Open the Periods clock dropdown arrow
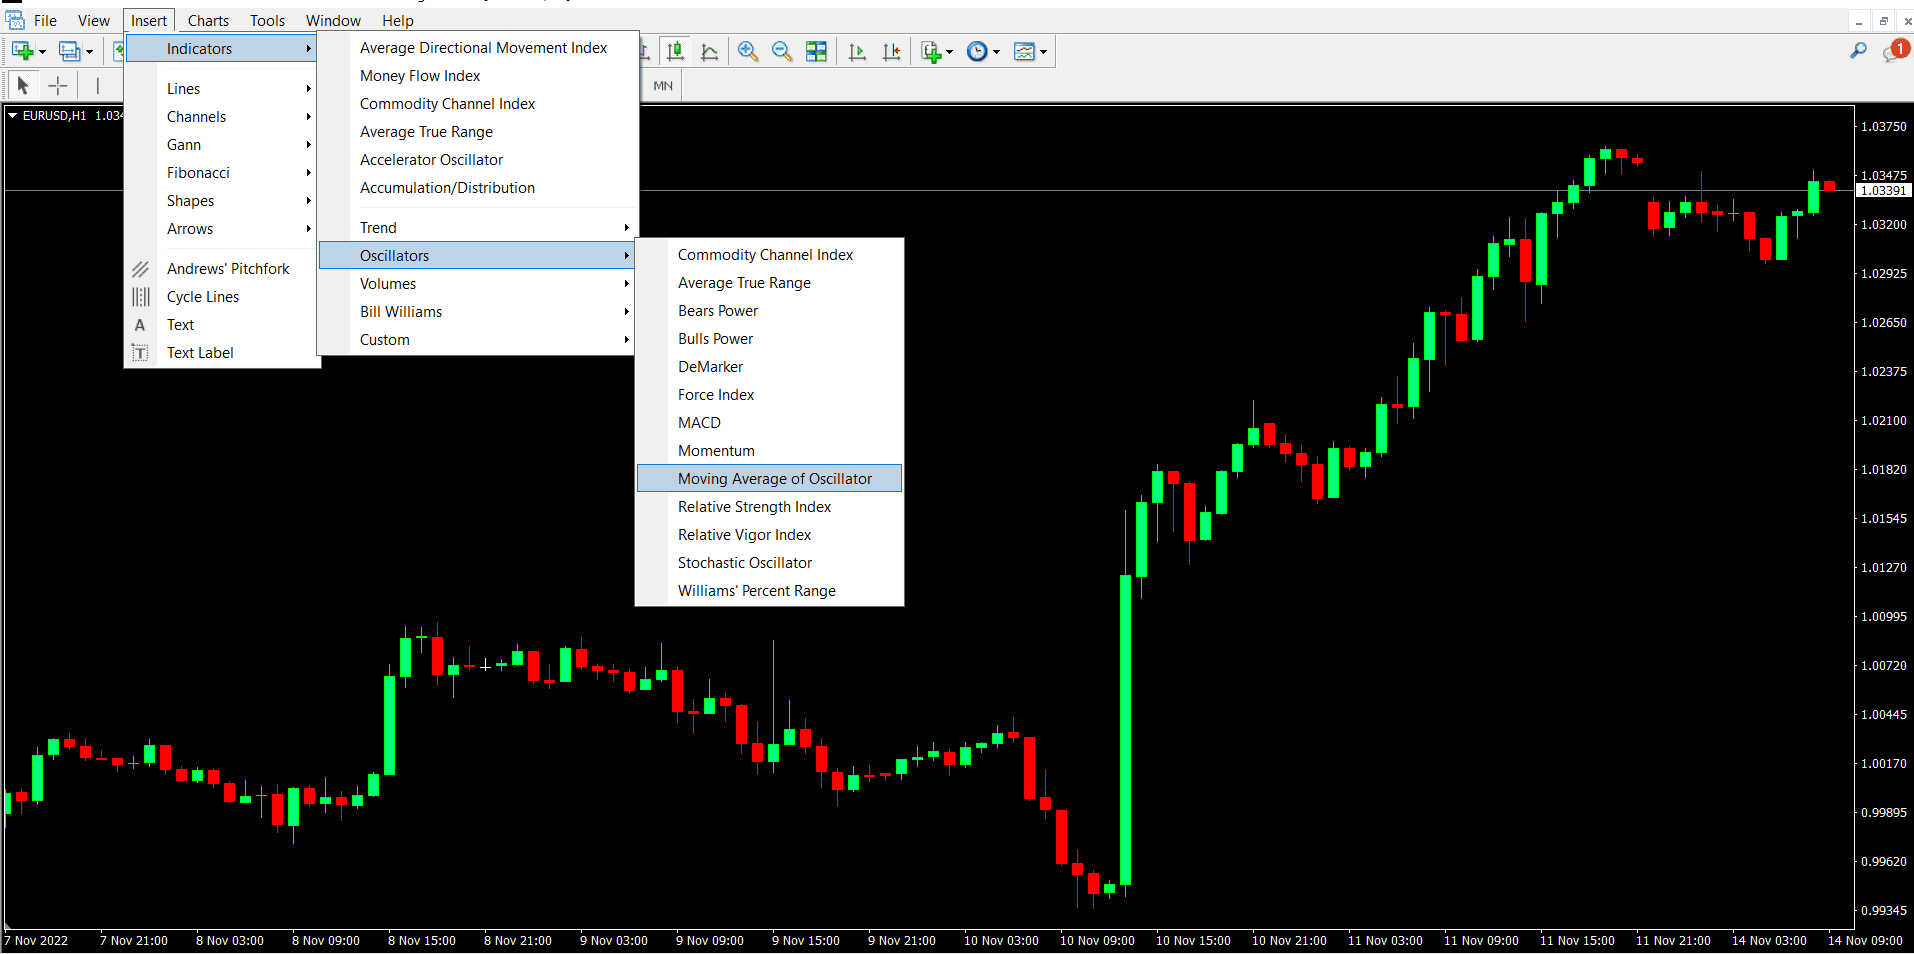This screenshot has height=954, width=1914. point(996,52)
